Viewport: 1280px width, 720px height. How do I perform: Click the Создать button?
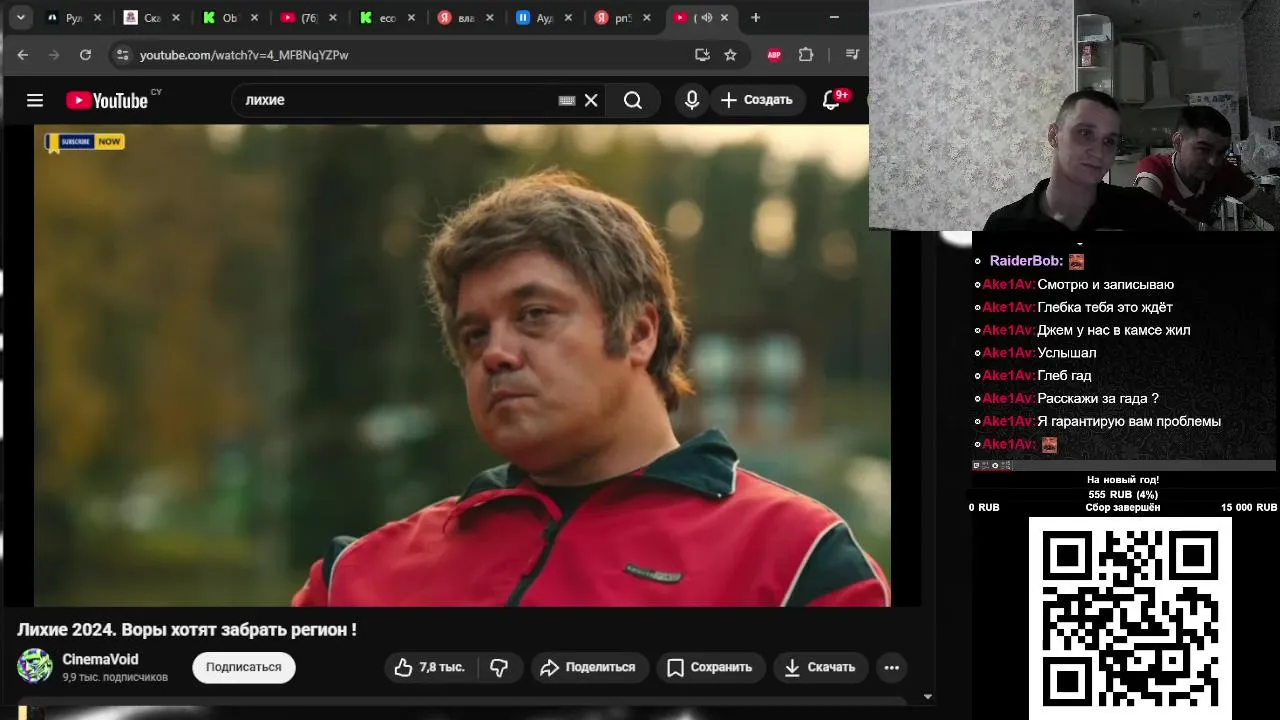click(x=756, y=100)
